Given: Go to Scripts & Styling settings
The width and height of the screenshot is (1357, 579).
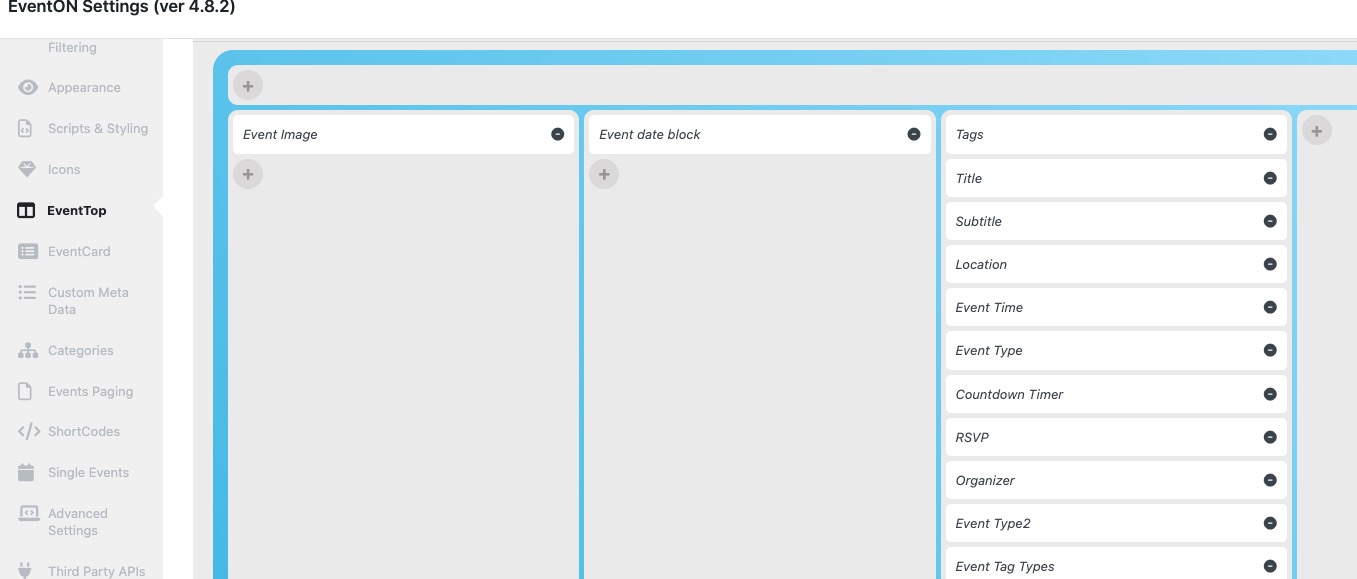Looking at the screenshot, I should 98,128.
